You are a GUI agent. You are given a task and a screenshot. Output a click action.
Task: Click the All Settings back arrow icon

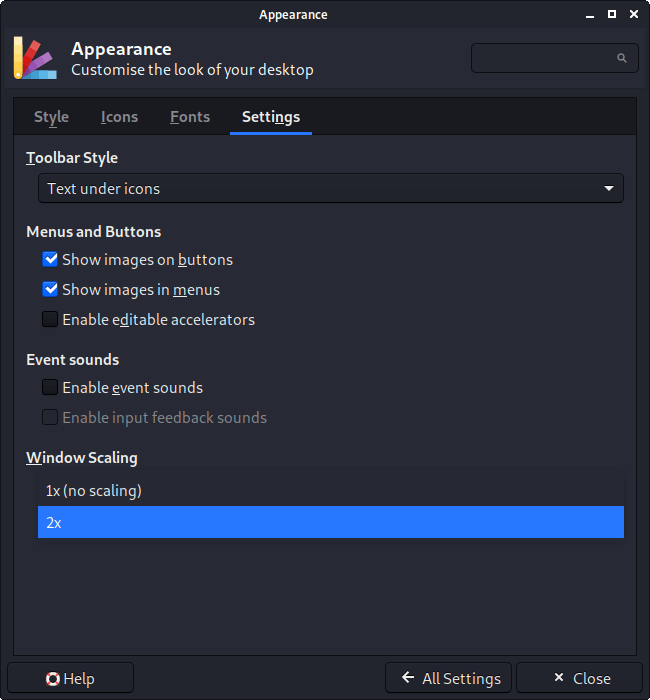coord(408,678)
